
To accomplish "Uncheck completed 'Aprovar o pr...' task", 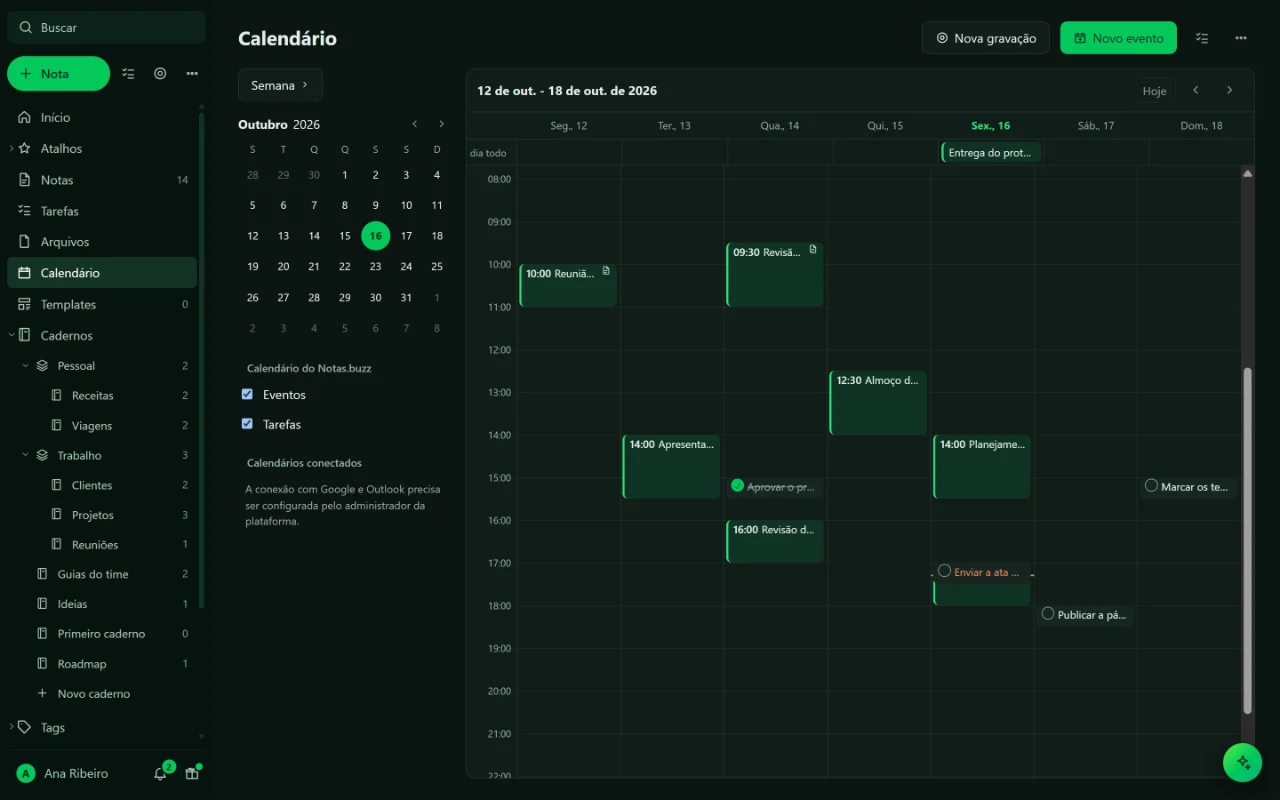I will click(x=737, y=486).
